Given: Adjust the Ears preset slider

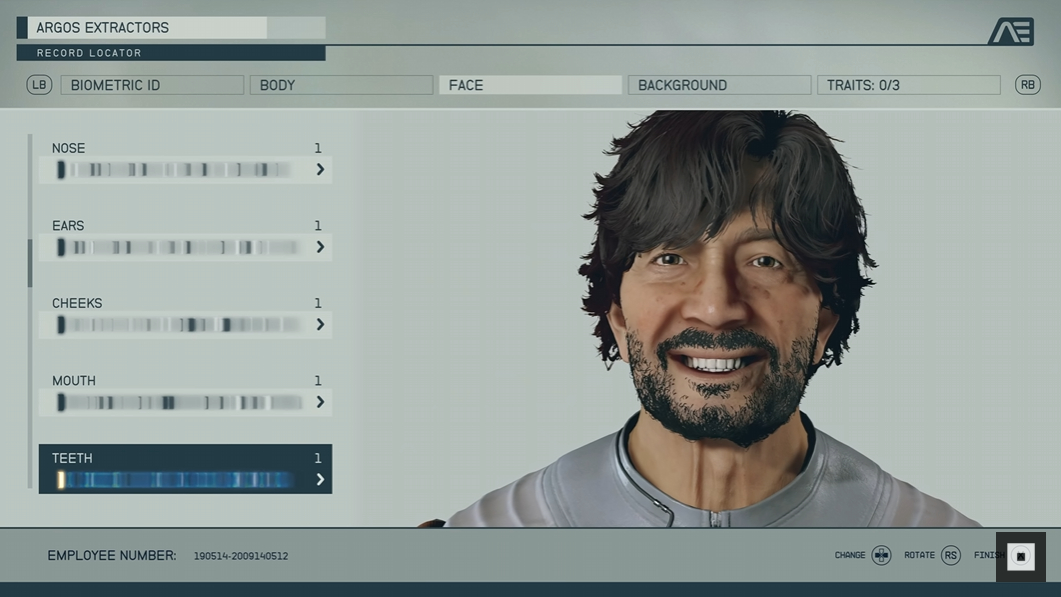Looking at the screenshot, I should click(x=179, y=247).
